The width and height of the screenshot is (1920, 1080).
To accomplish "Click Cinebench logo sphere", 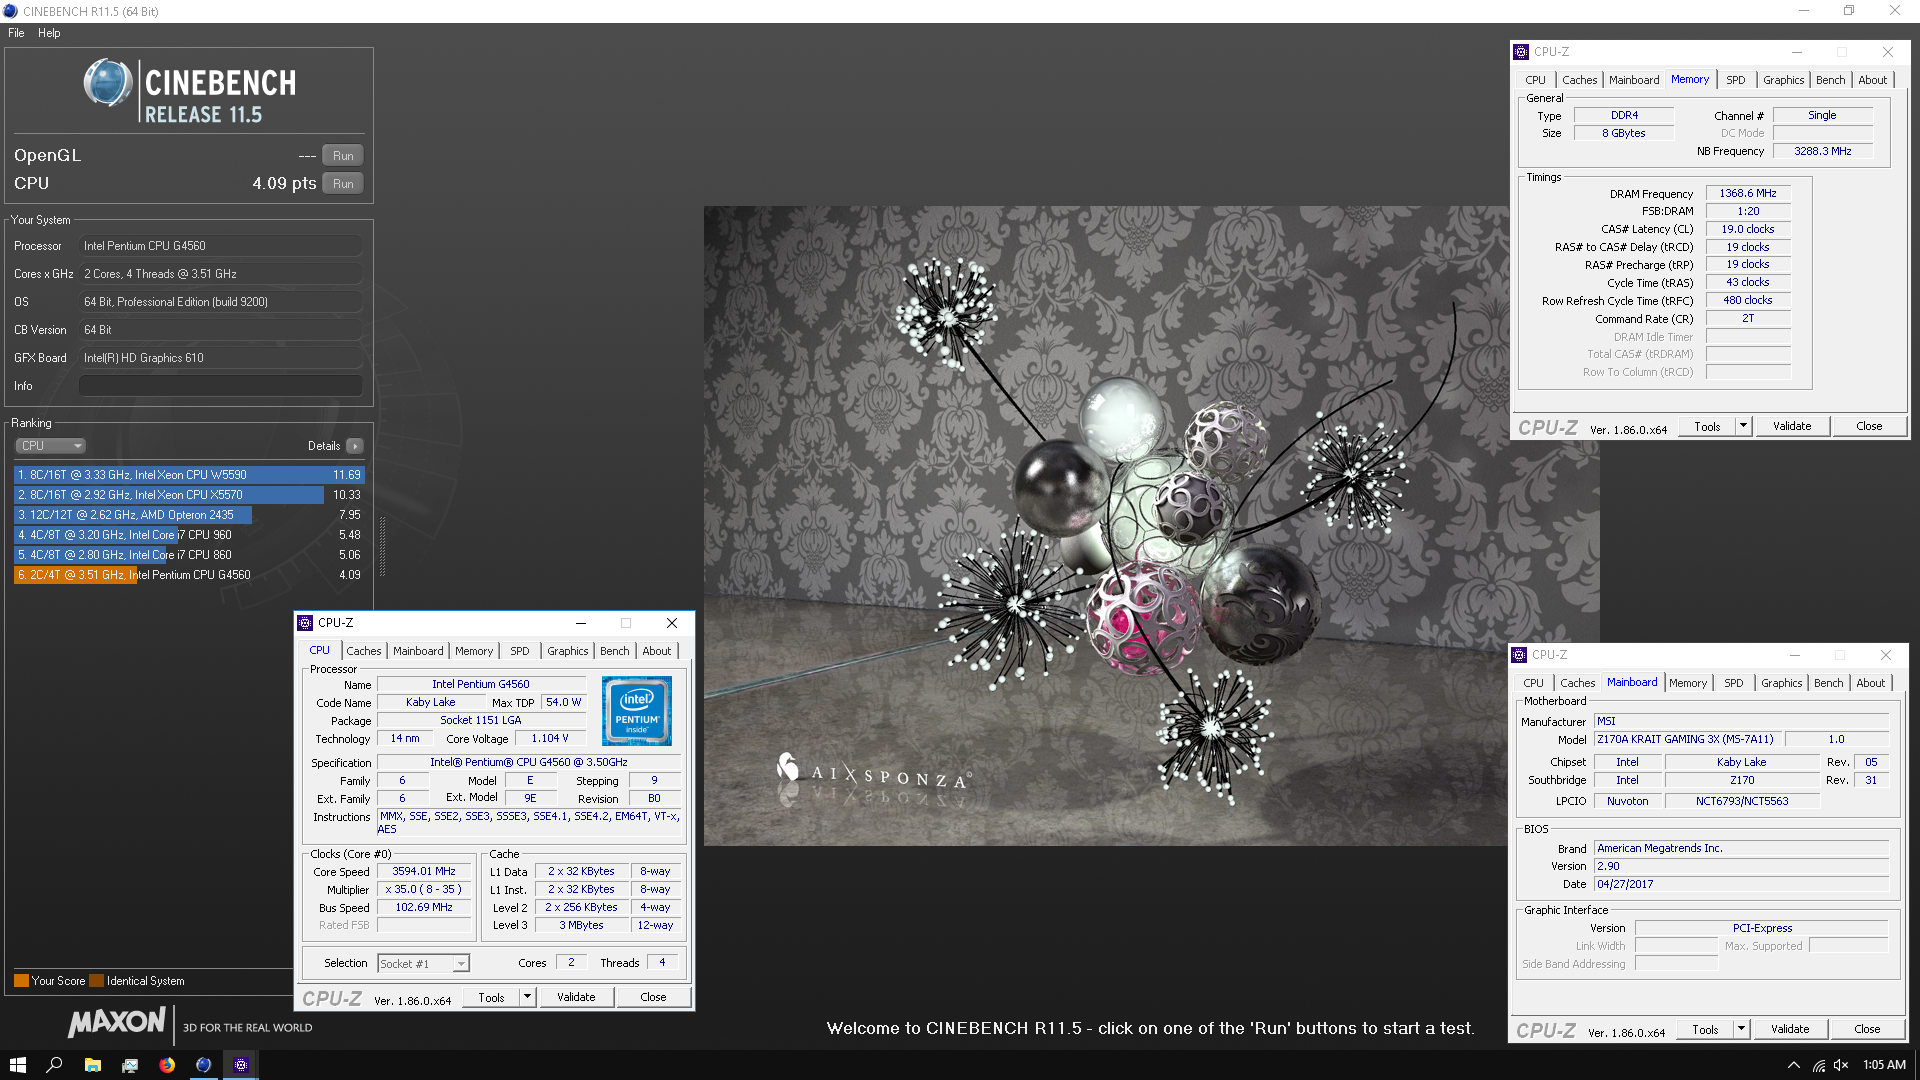I will (x=107, y=83).
